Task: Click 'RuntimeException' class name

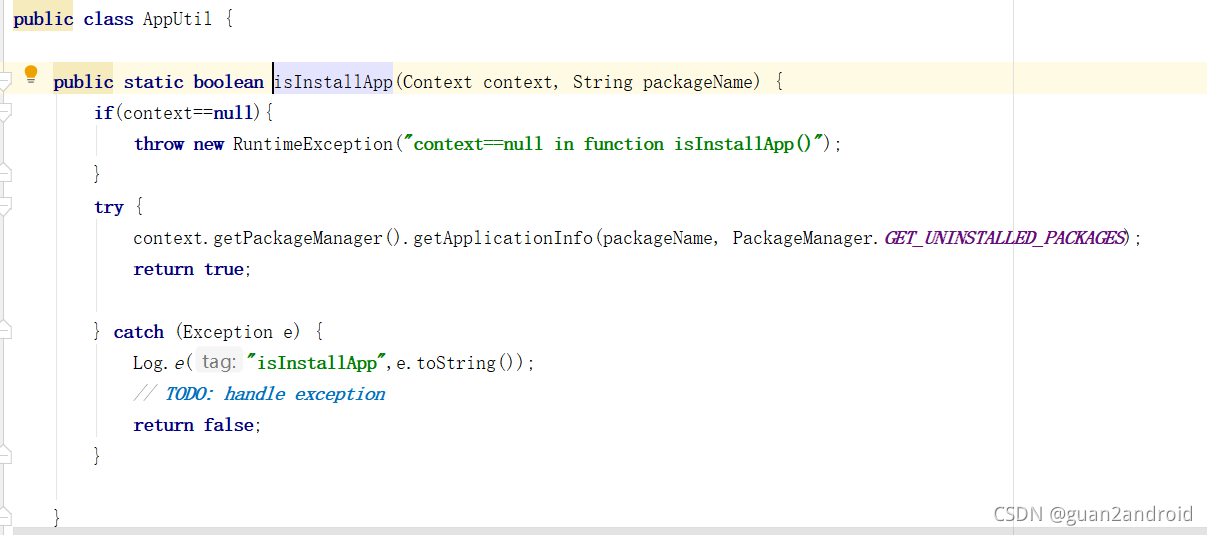Action: tap(313, 144)
